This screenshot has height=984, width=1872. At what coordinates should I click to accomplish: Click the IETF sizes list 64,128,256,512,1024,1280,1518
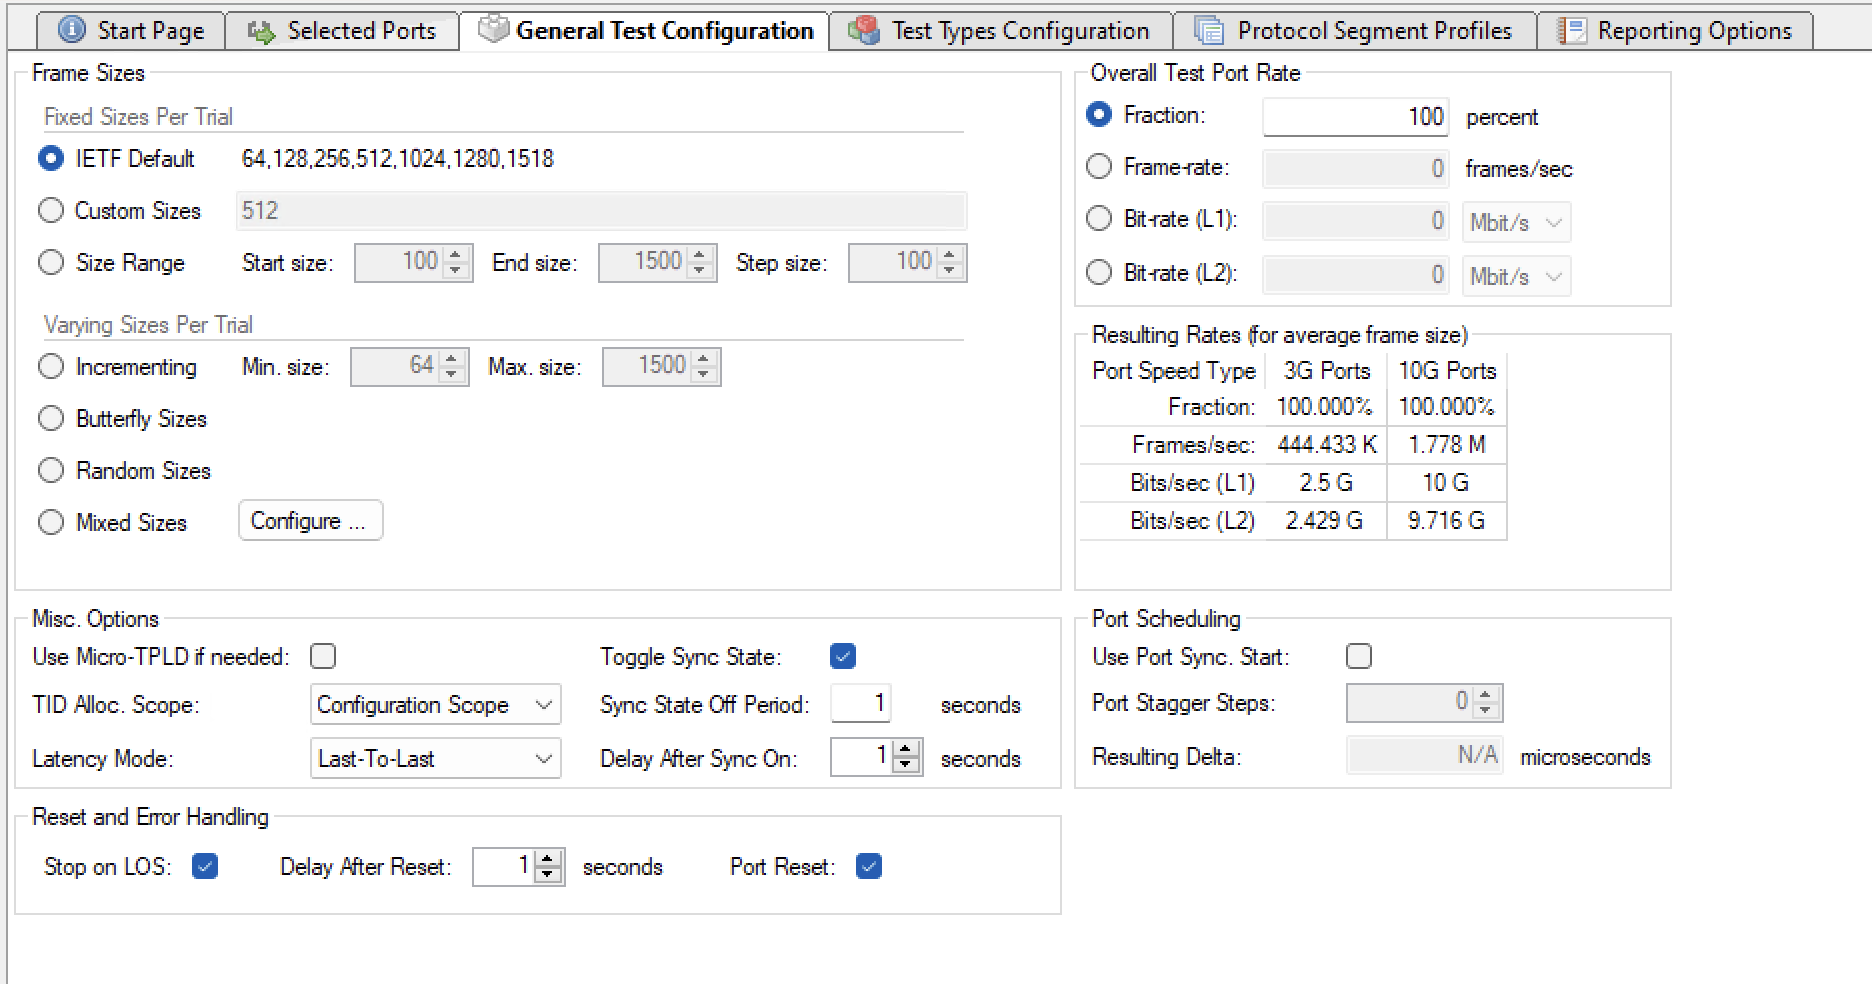coord(398,159)
